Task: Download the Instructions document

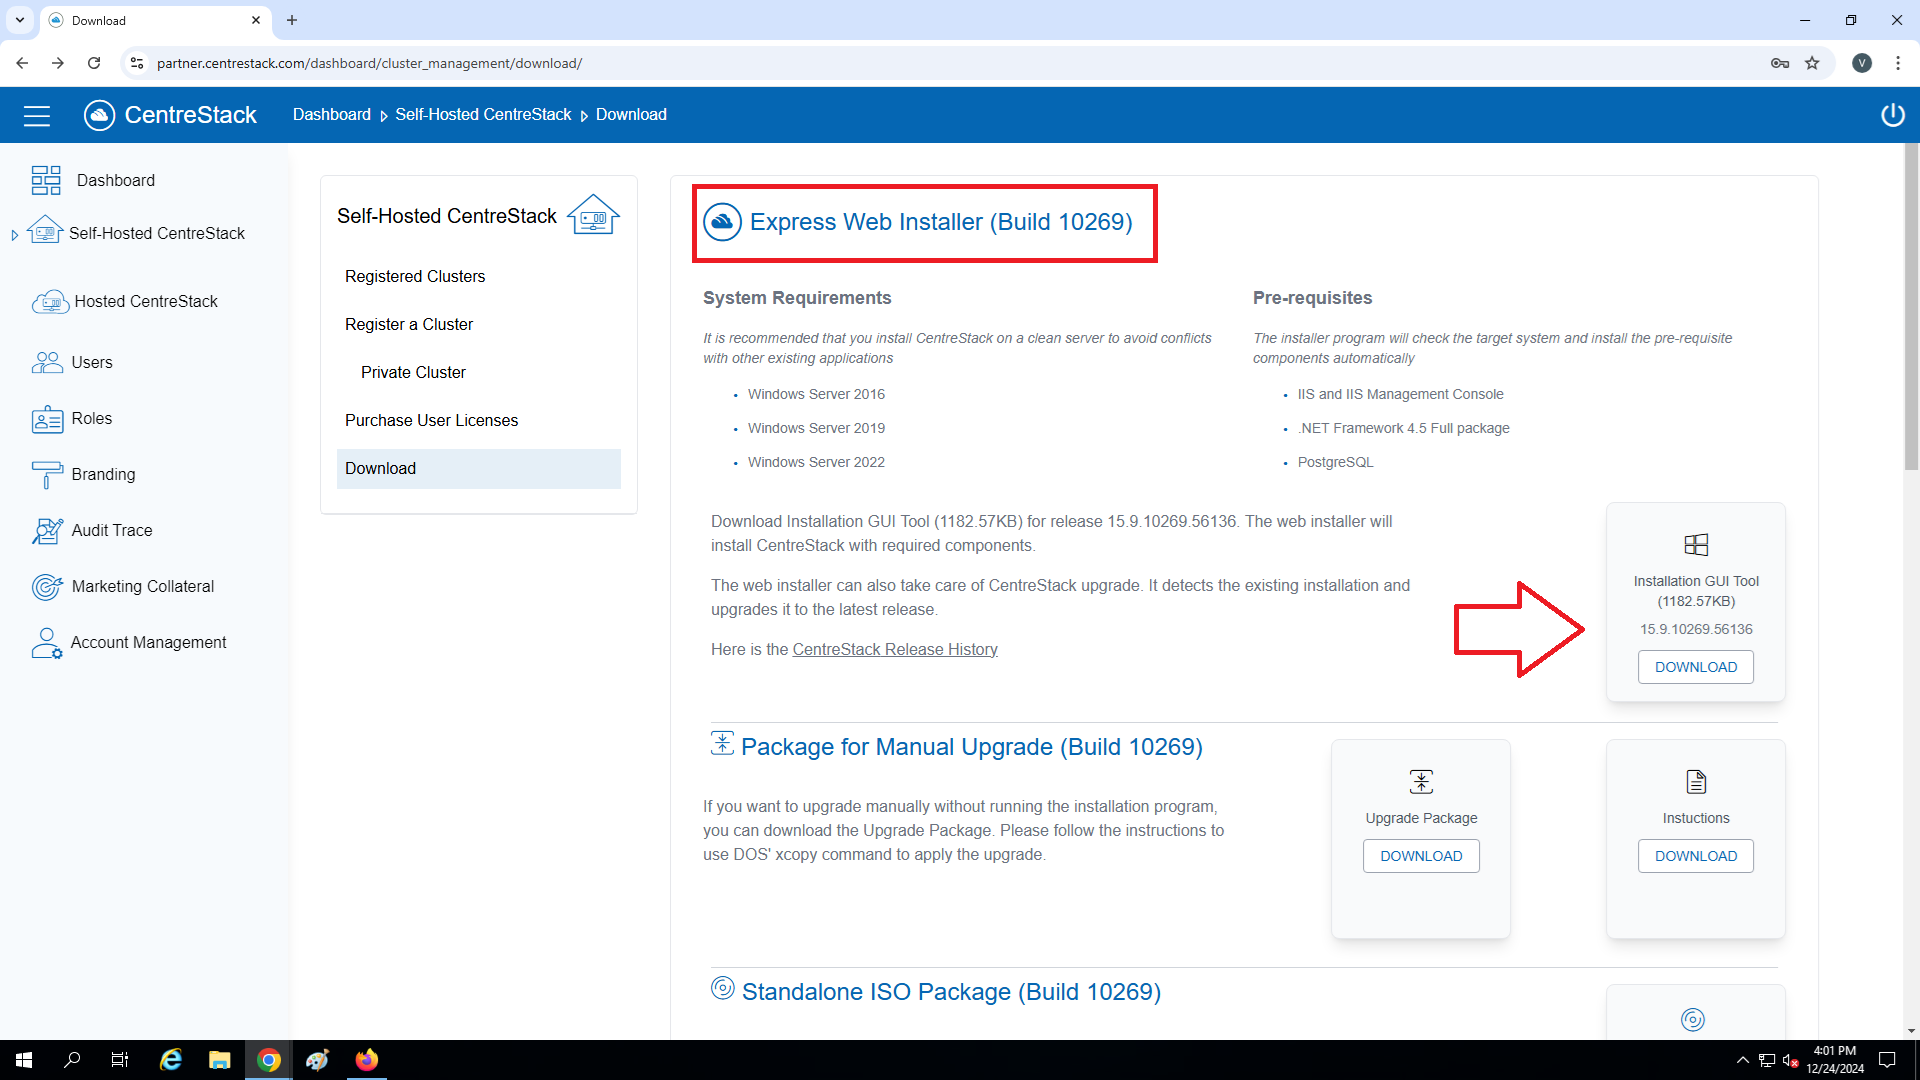Action: tap(1696, 856)
